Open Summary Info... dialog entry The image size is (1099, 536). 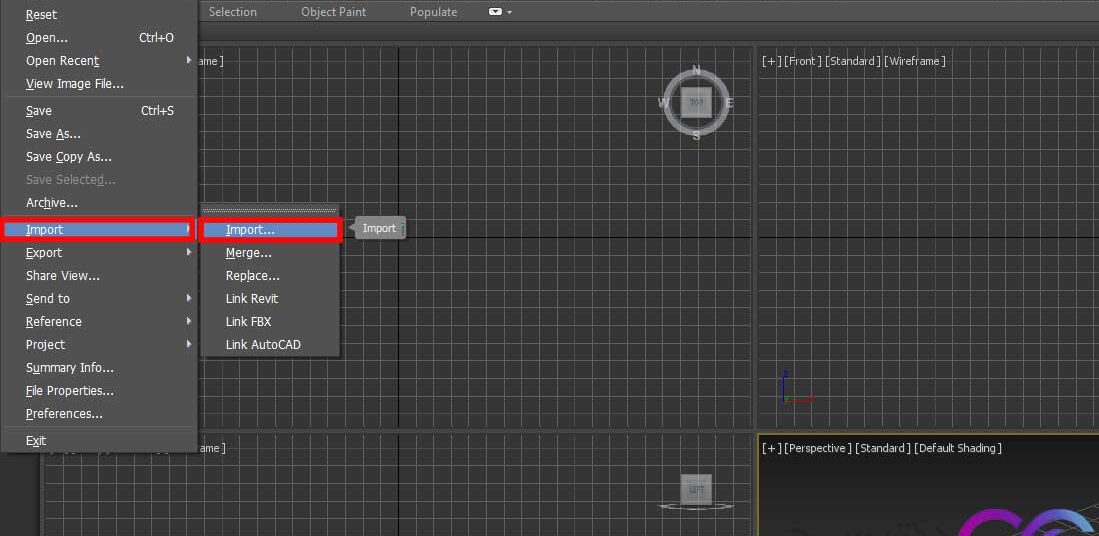(x=98, y=368)
